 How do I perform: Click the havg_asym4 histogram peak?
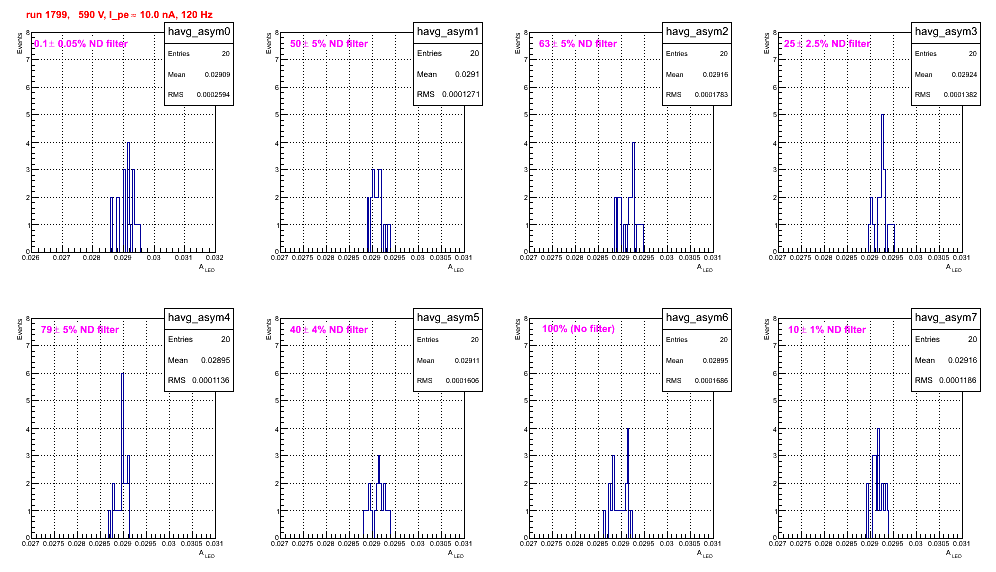click(x=123, y=374)
